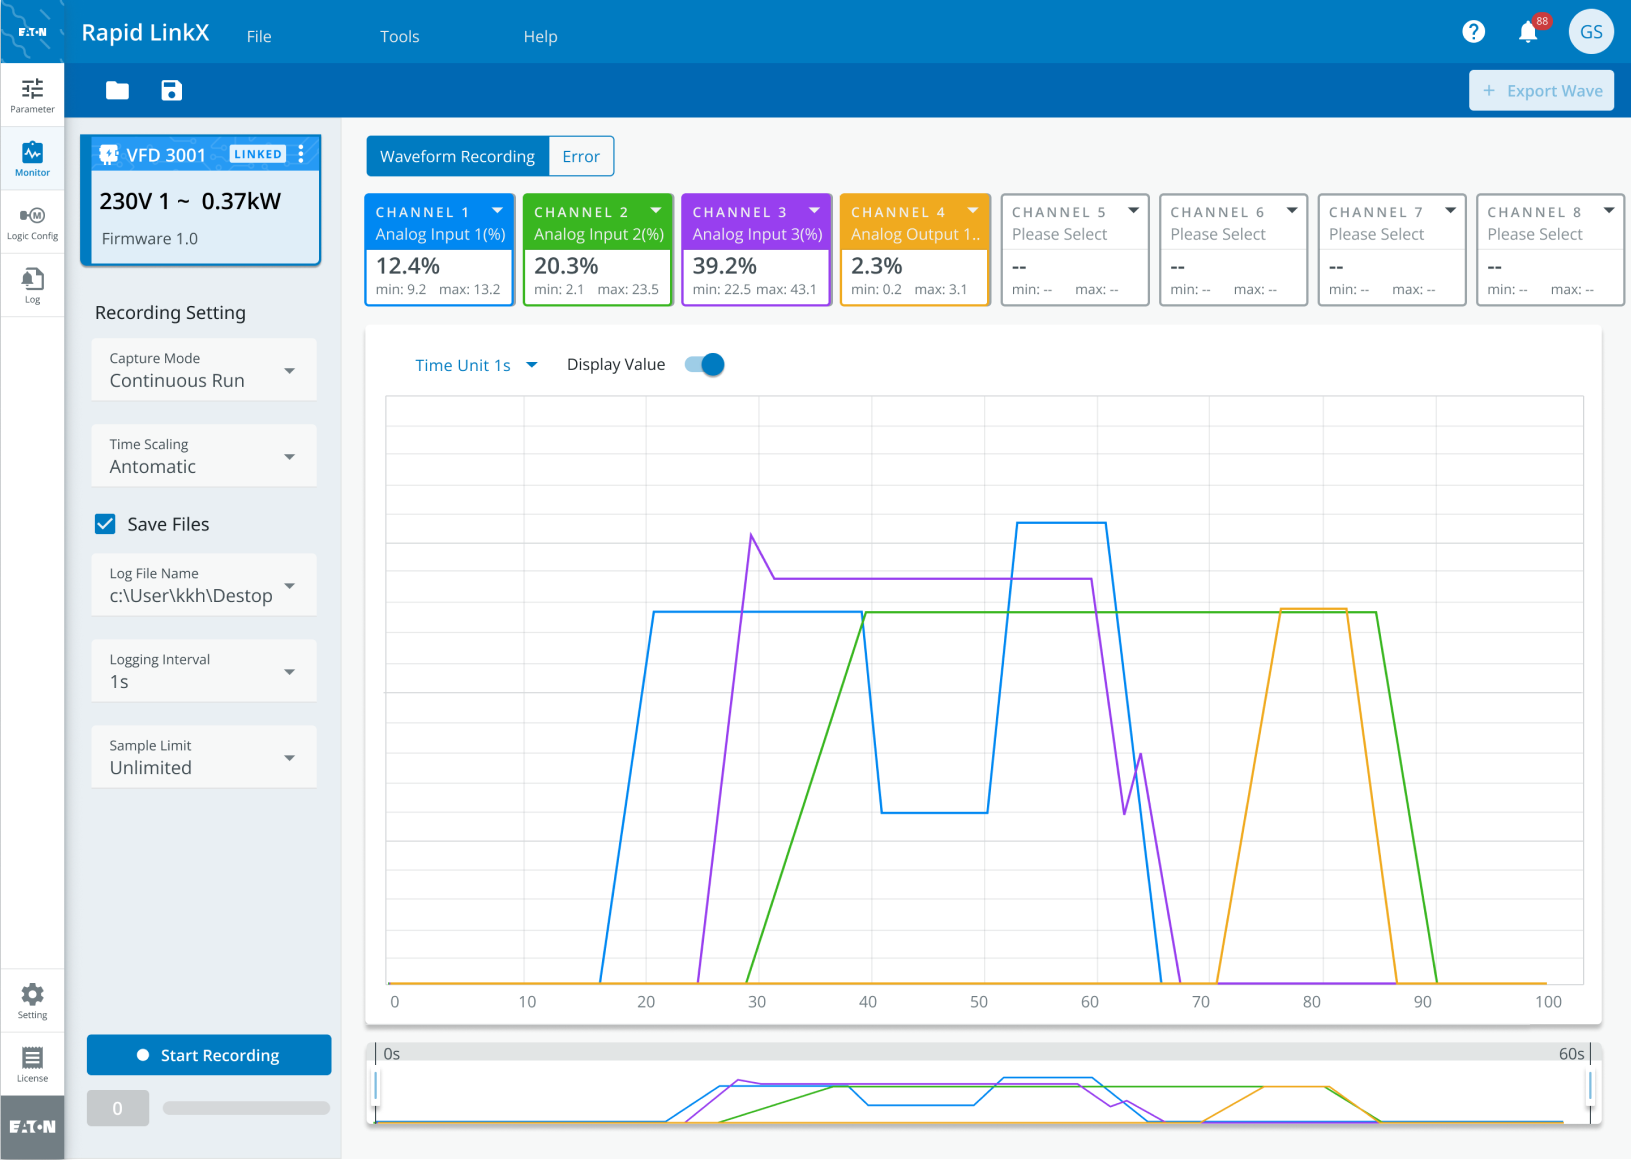Open the Time Unit 1s dropdown
Screen dimensions: 1631x1160
(x=477, y=365)
